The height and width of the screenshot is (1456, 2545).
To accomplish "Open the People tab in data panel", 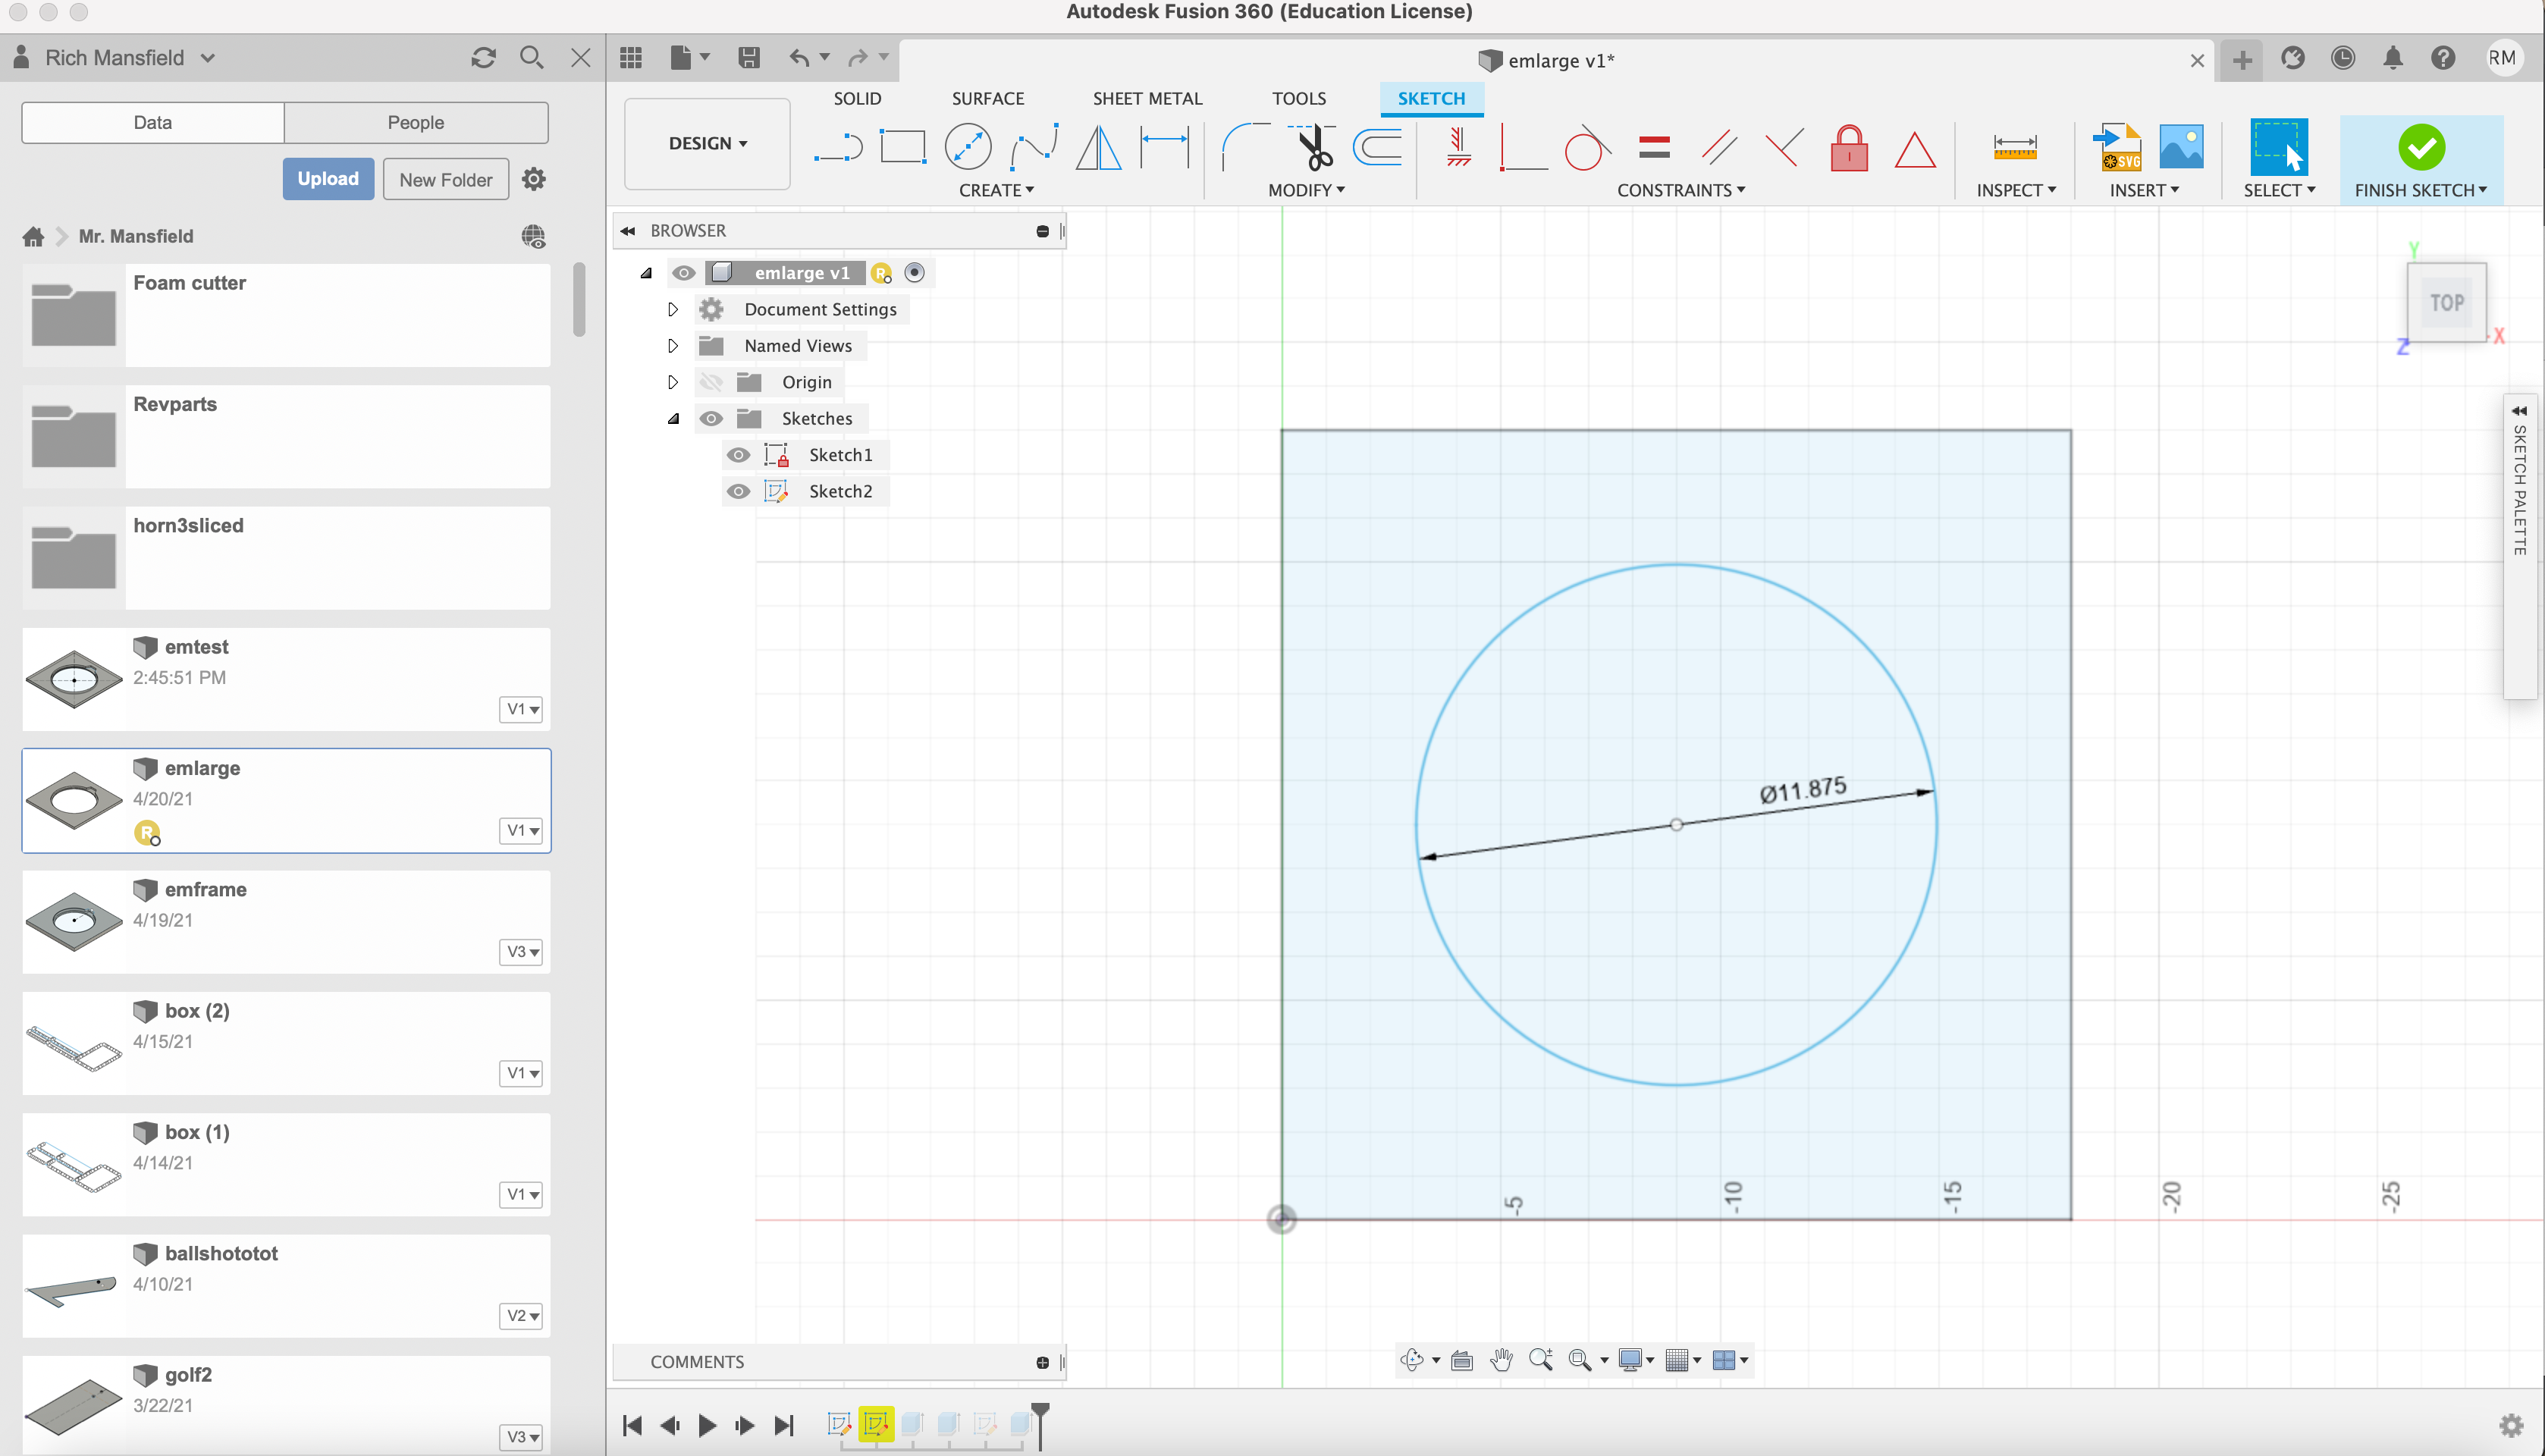I will click(416, 122).
